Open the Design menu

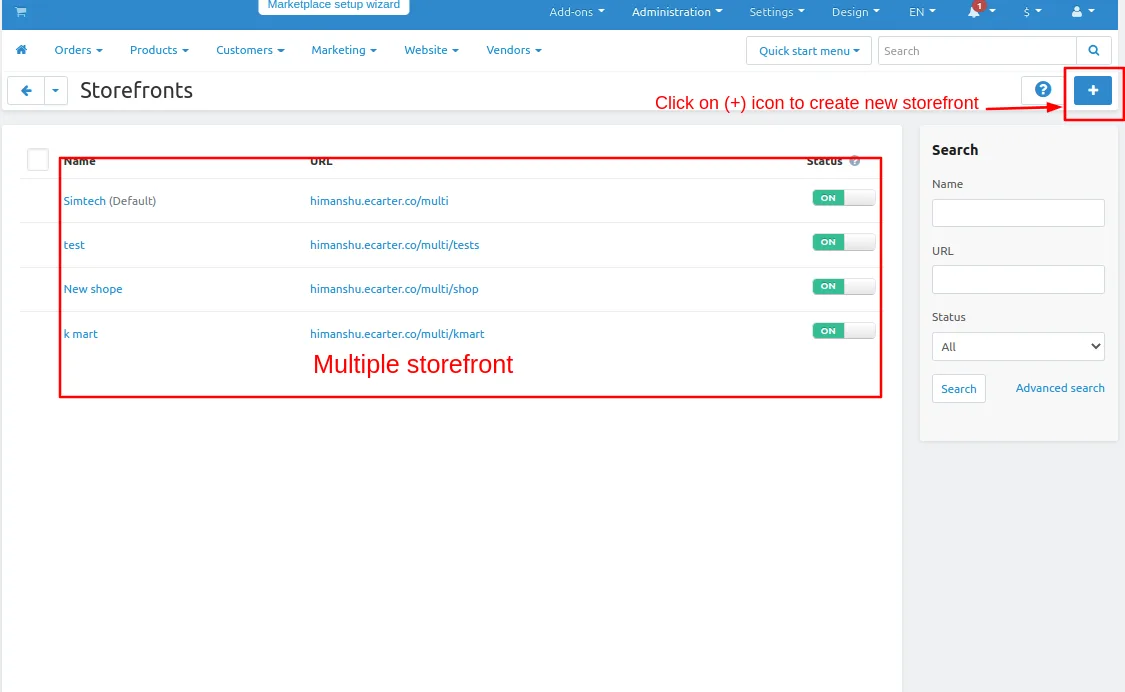tap(855, 11)
